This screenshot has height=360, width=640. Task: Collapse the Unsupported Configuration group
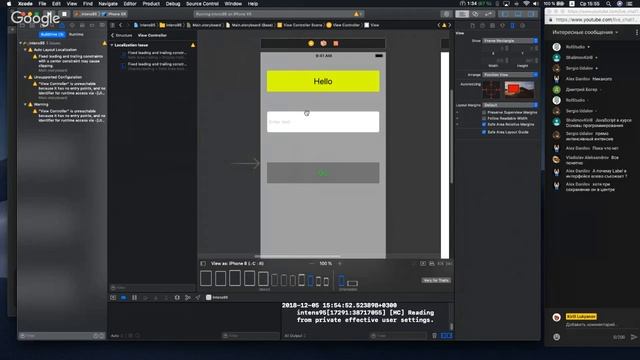25,77
